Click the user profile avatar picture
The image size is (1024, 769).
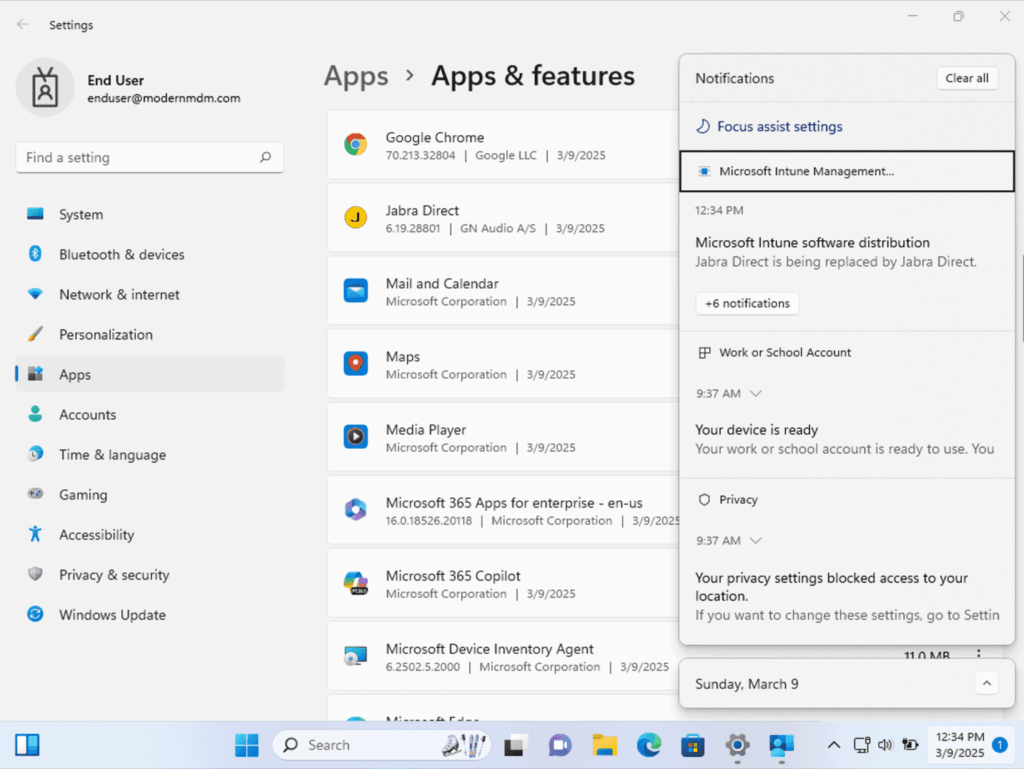pyautogui.click(x=45, y=88)
